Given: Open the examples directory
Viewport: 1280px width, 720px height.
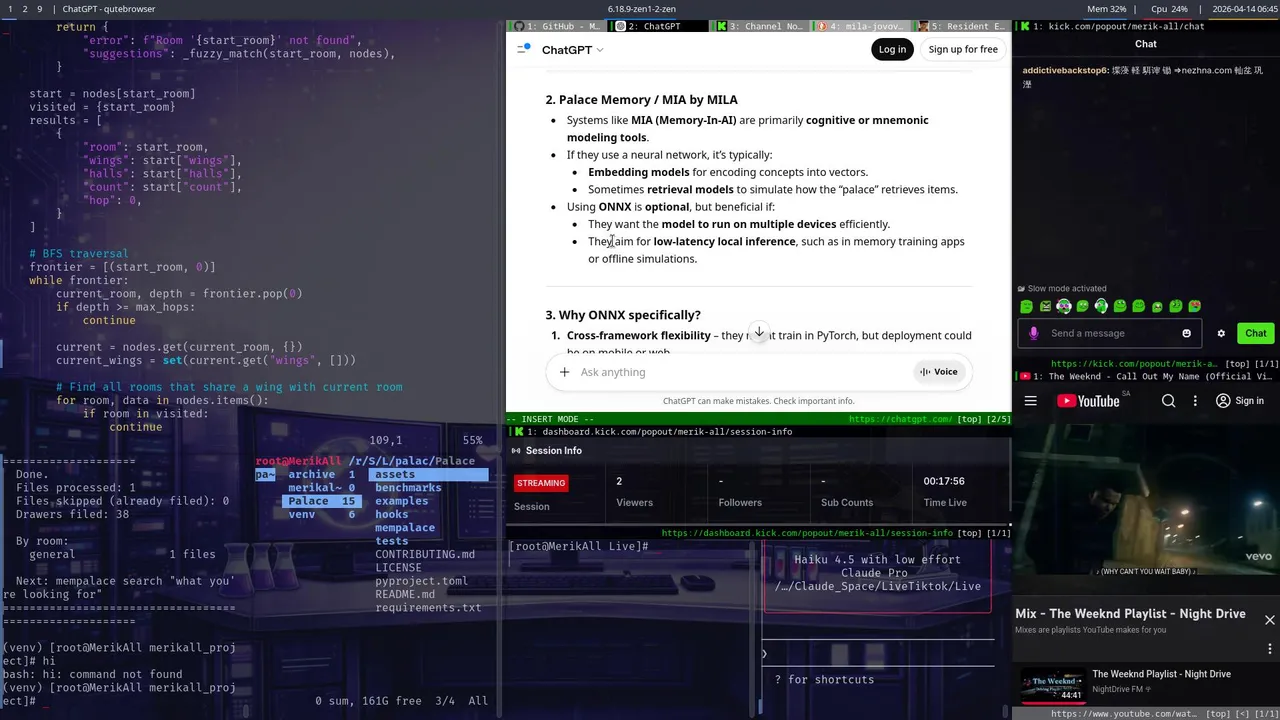Looking at the screenshot, I should coord(401,501).
